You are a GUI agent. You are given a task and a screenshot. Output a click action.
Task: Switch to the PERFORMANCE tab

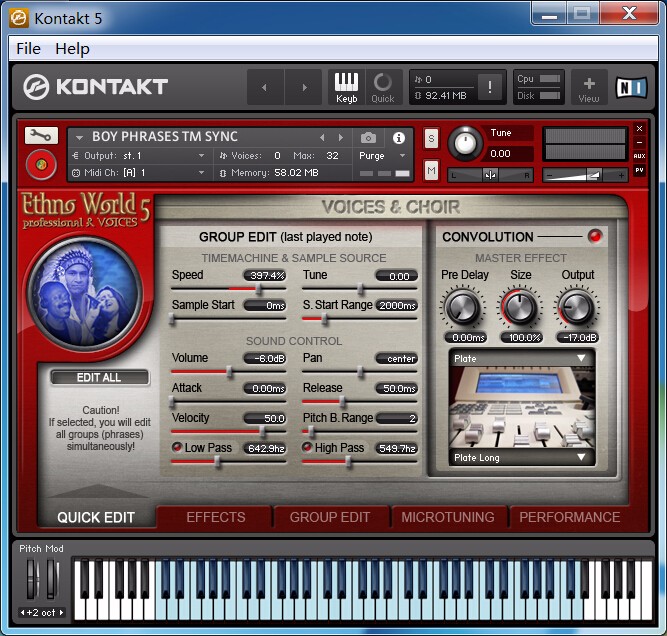click(569, 517)
